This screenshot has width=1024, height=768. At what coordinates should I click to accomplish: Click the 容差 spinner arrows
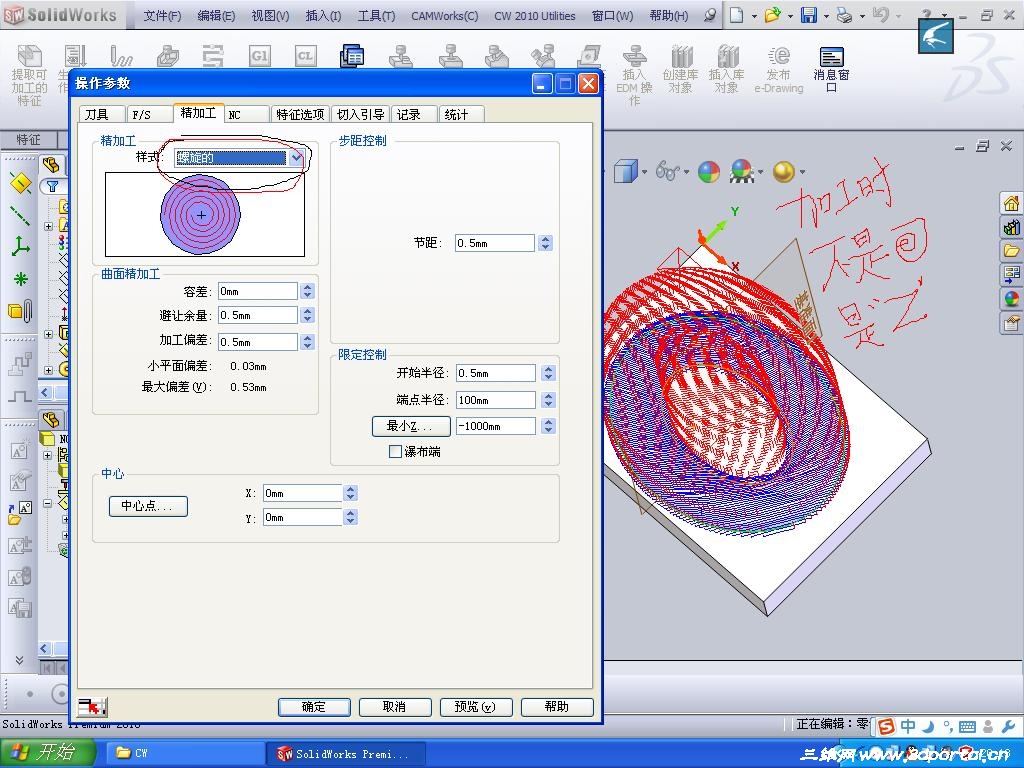click(x=308, y=291)
